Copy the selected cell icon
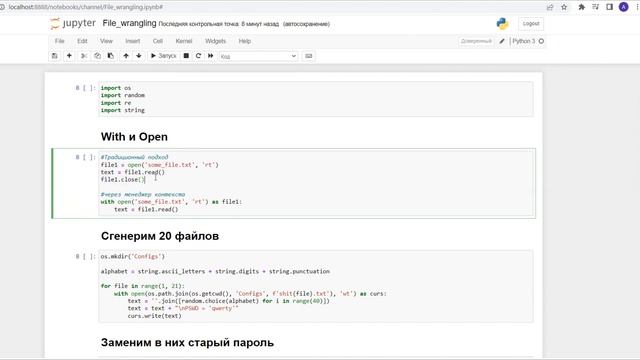The height and width of the screenshot is (360, 640). click(x=97, y=56)
